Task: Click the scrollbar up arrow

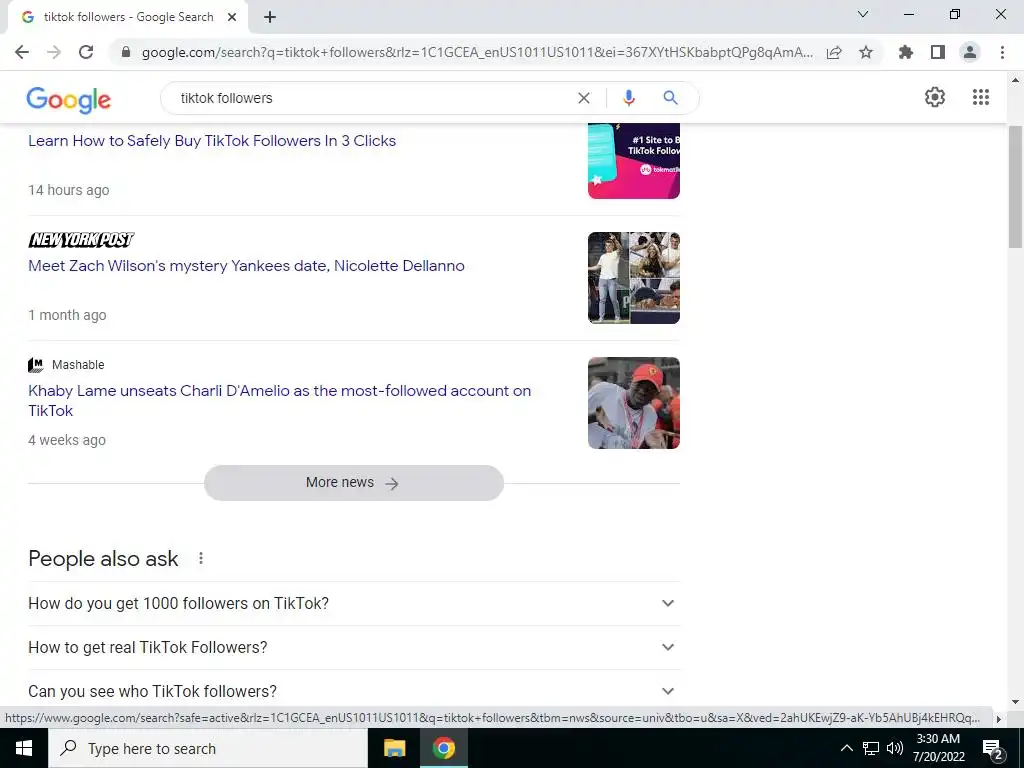Action: coord(1015,80)
